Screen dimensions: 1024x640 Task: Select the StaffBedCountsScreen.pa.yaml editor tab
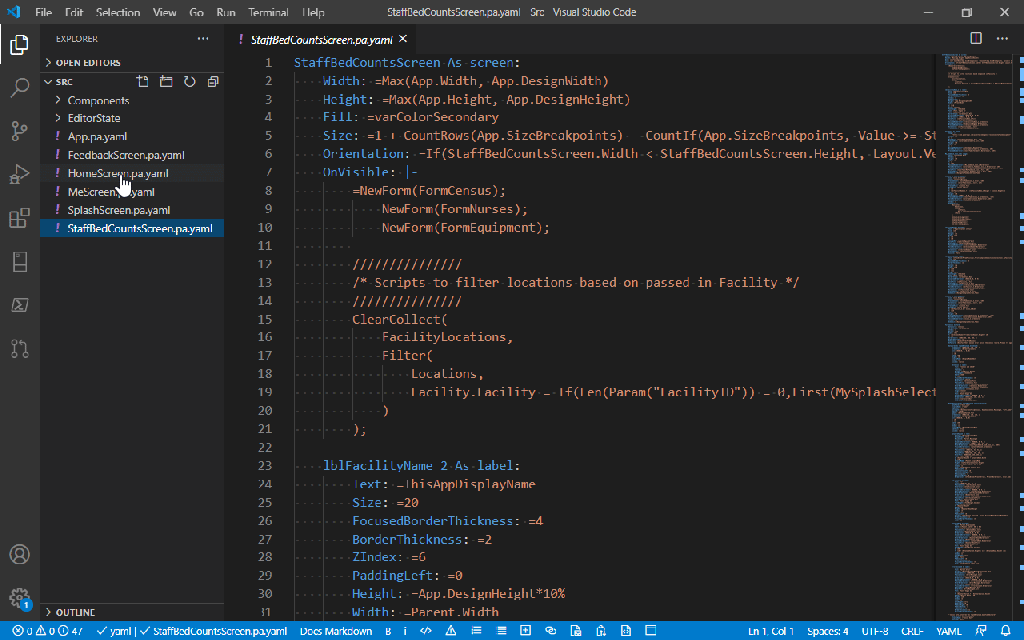(321, 40)
